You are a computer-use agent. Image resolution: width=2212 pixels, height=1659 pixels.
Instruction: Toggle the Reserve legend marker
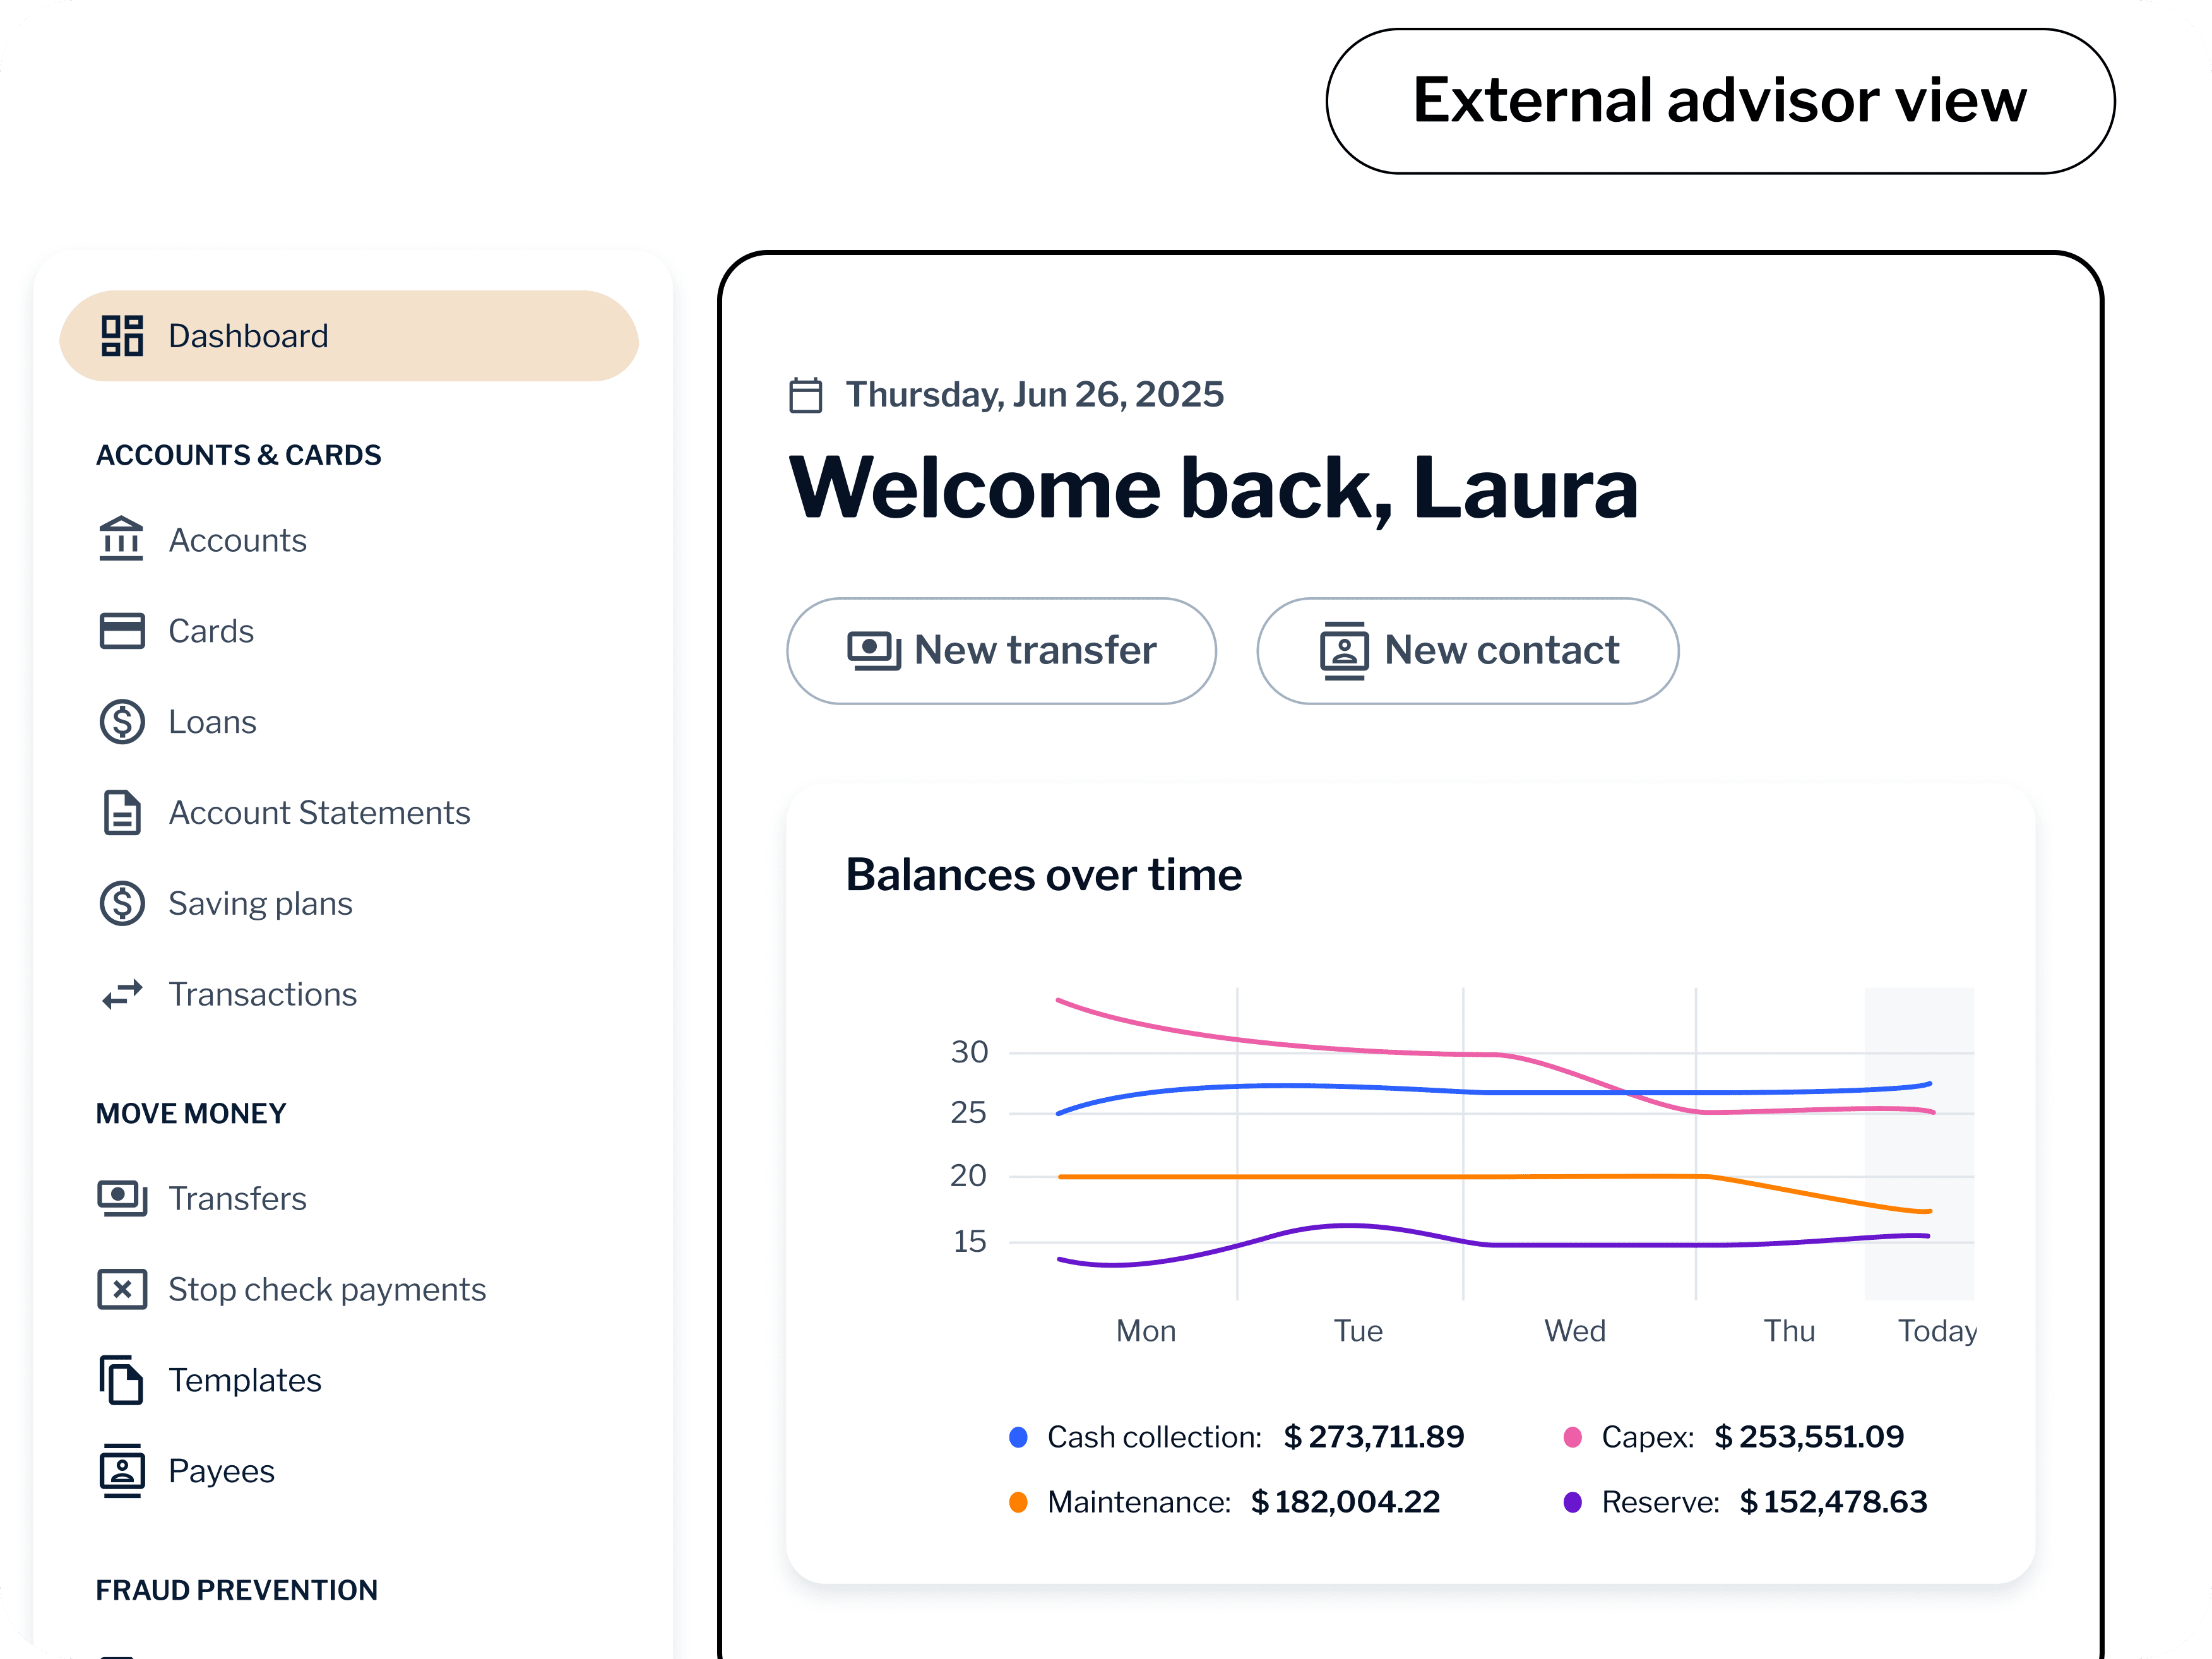[1575, 1501]
